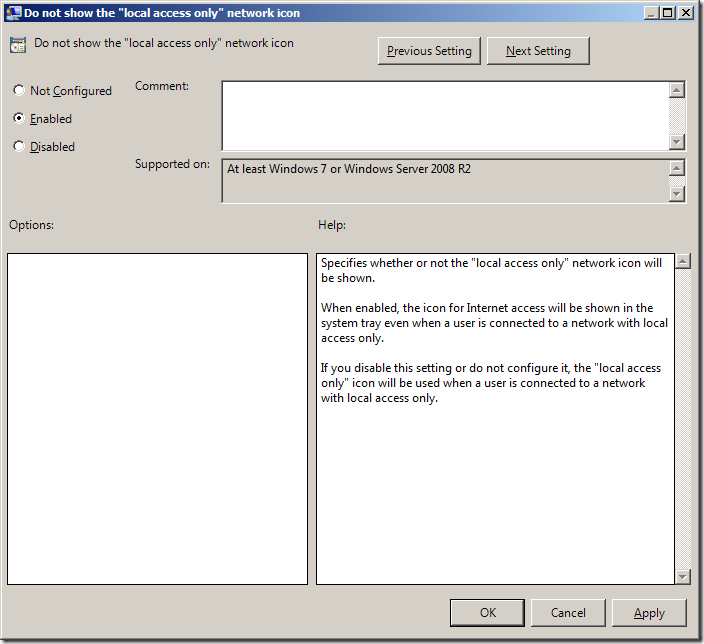Go to Previous Setting
Viewport: 704px width, 644px height.
click(x=430, y=51)
